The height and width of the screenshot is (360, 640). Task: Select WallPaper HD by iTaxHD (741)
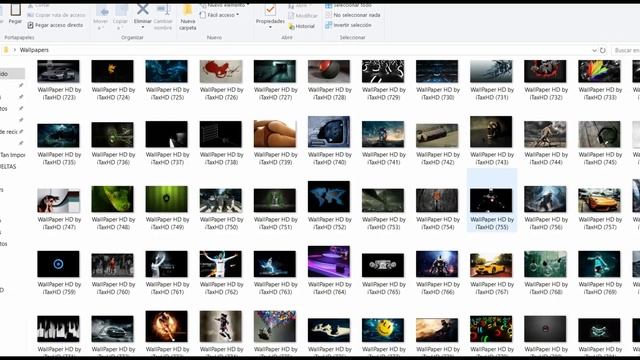click(x=383, y=142)
